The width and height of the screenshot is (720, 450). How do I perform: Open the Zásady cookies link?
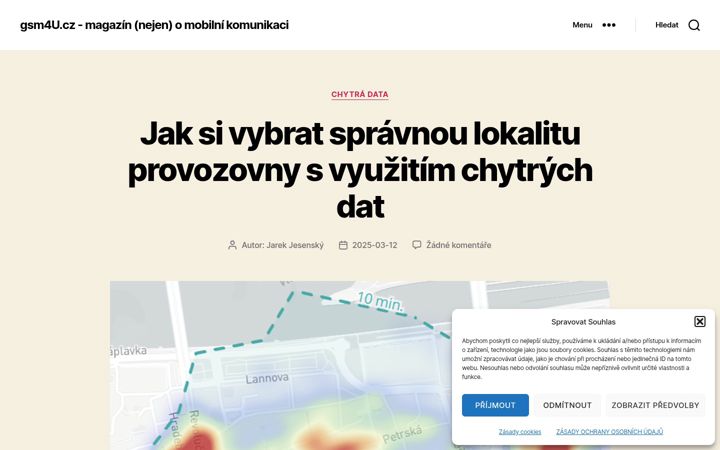click(x=520, y=432)
